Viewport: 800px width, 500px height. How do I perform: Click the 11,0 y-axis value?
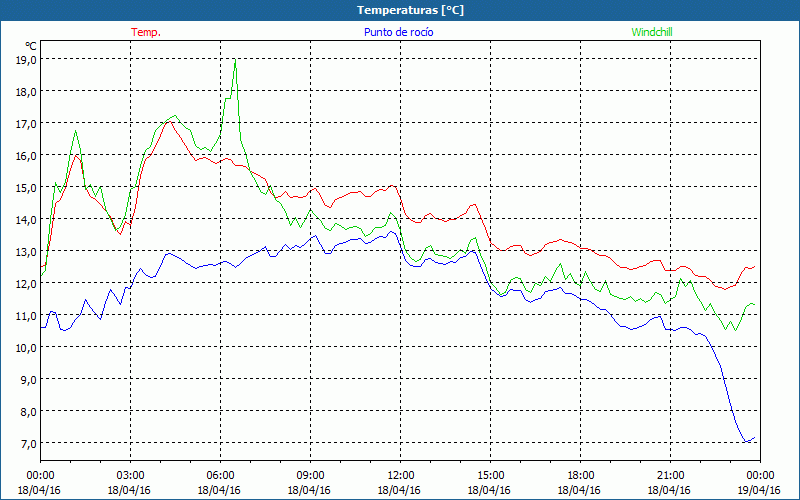coord(27,316)
